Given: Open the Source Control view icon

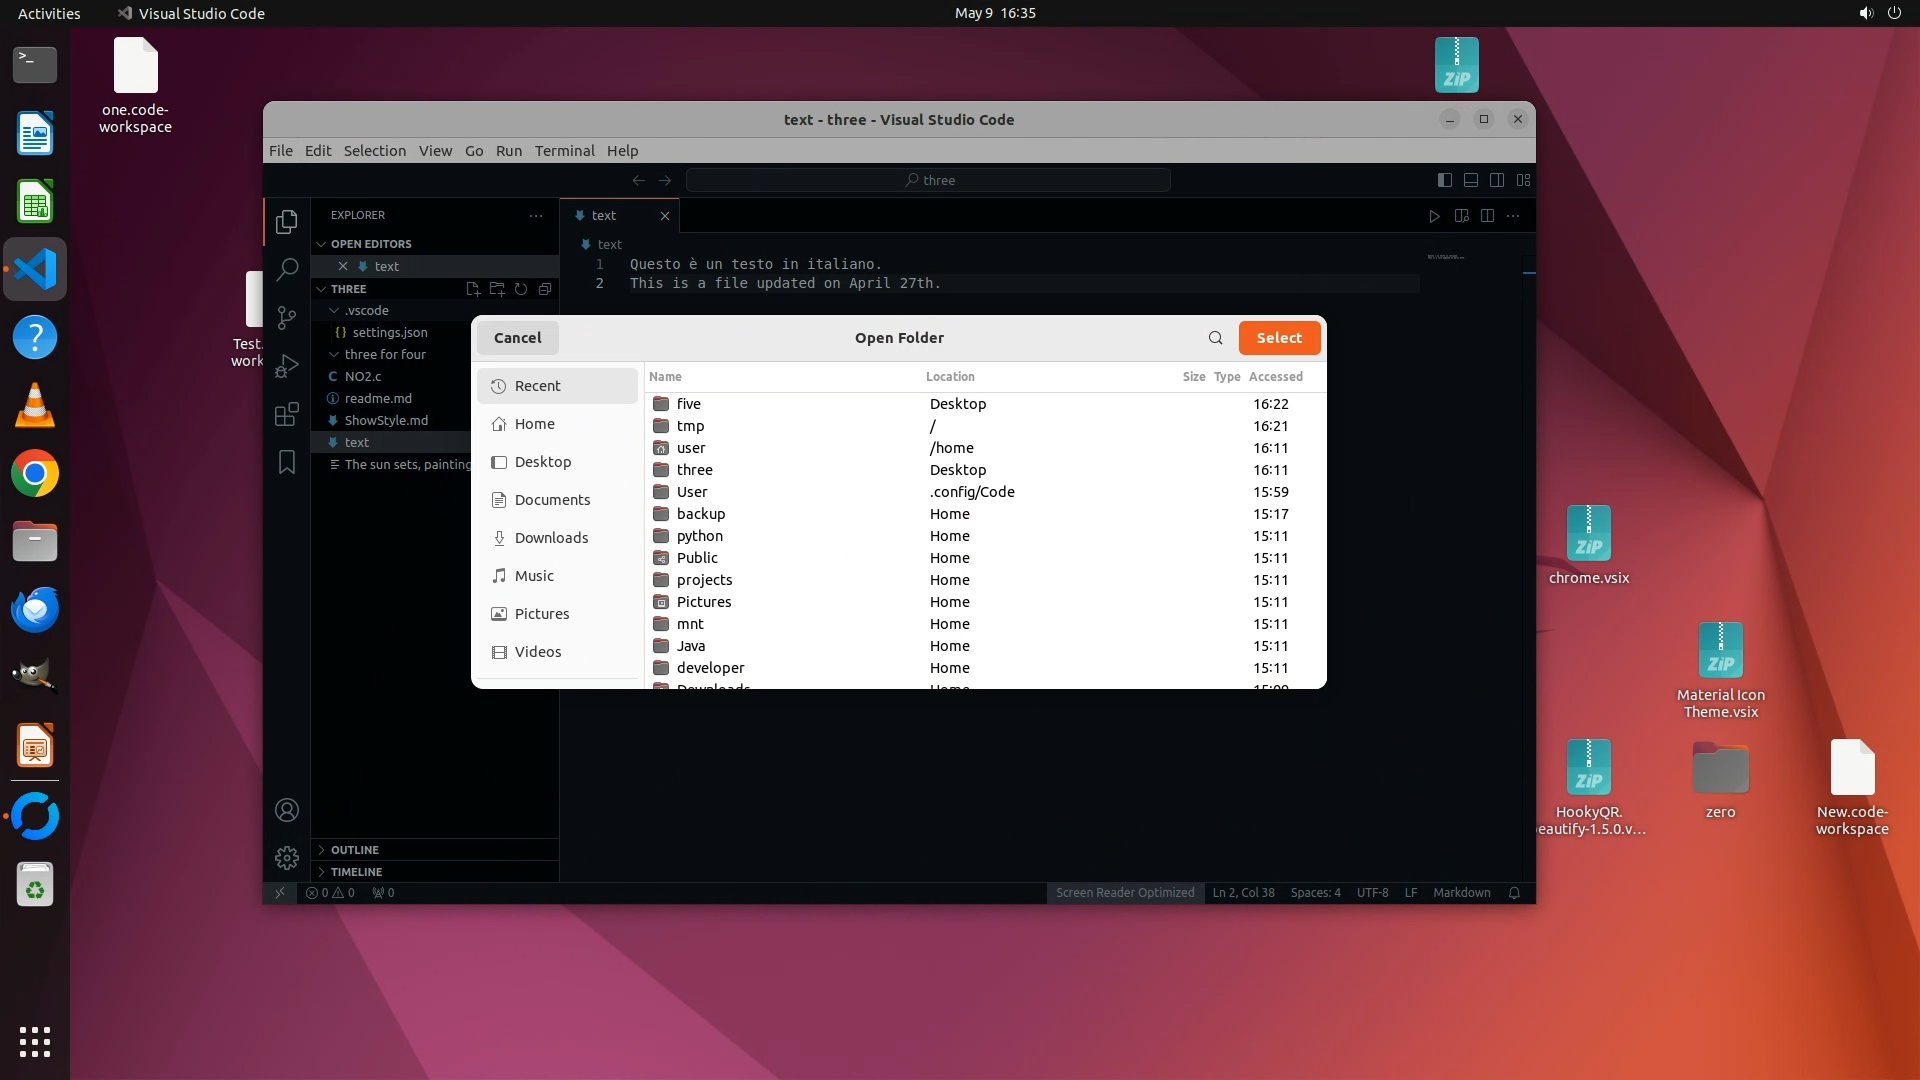Looking at the screenshot, I should pyautogui.click(x=287, y=317).
